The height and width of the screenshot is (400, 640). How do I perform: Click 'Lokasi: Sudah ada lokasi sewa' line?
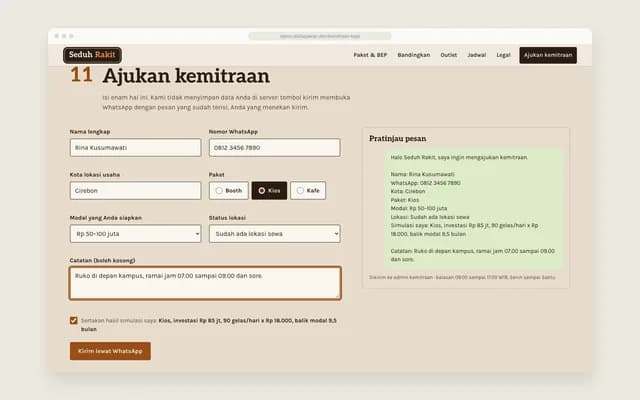(430, 217)
